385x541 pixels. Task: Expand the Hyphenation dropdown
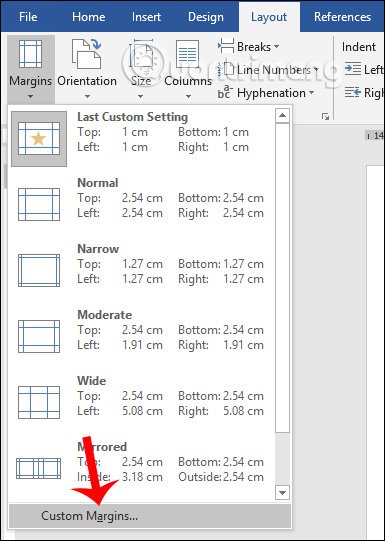click(x=266, y=93)
